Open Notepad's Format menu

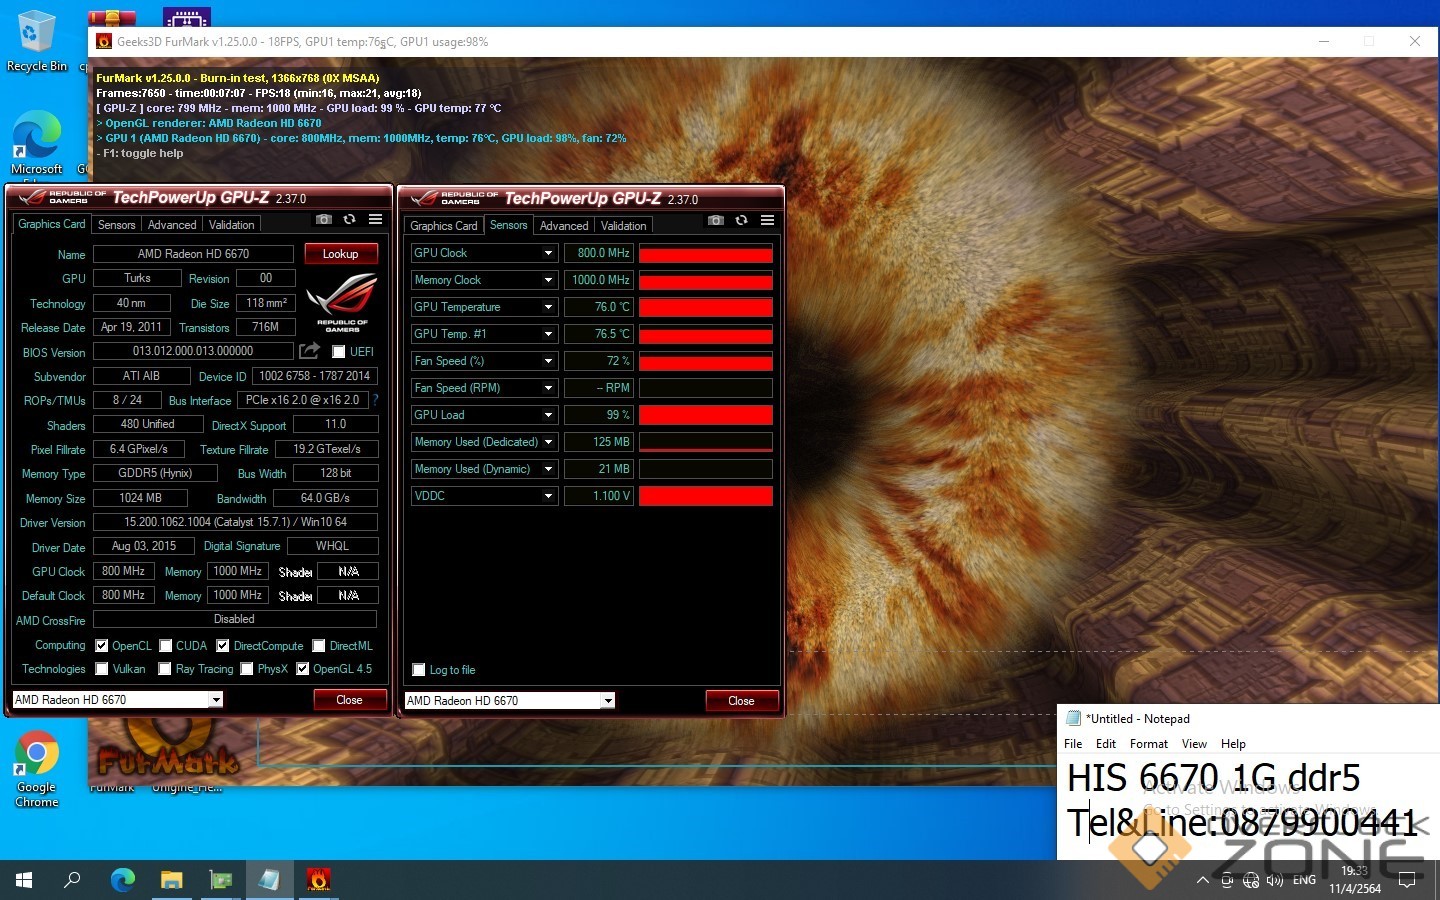[1149, 744]
